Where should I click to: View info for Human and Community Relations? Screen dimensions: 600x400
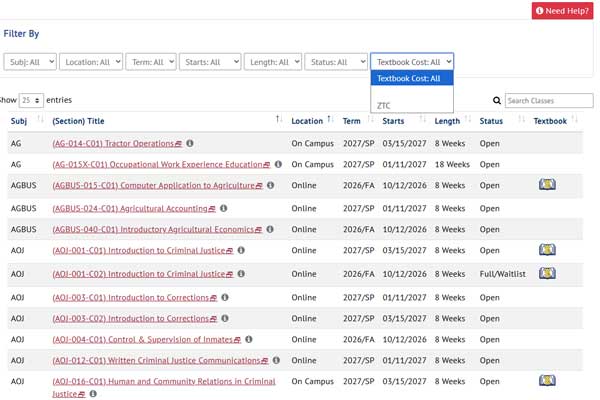(93, 394)
